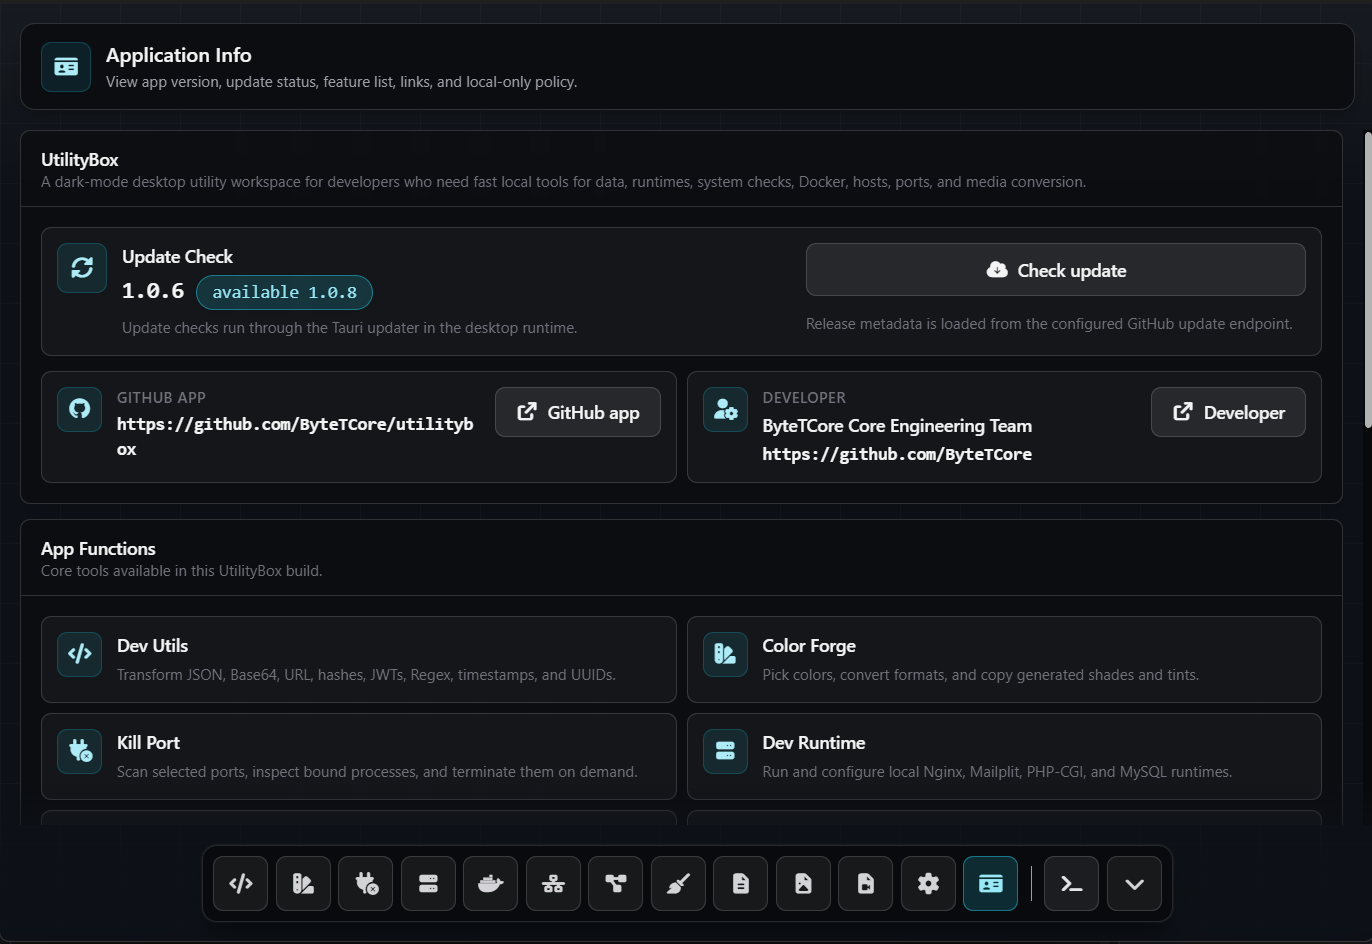The width and height of the screenshot is (1372, 944).
Task: Click the Color Forge card palette icon
Action: (x=725, y=654)
